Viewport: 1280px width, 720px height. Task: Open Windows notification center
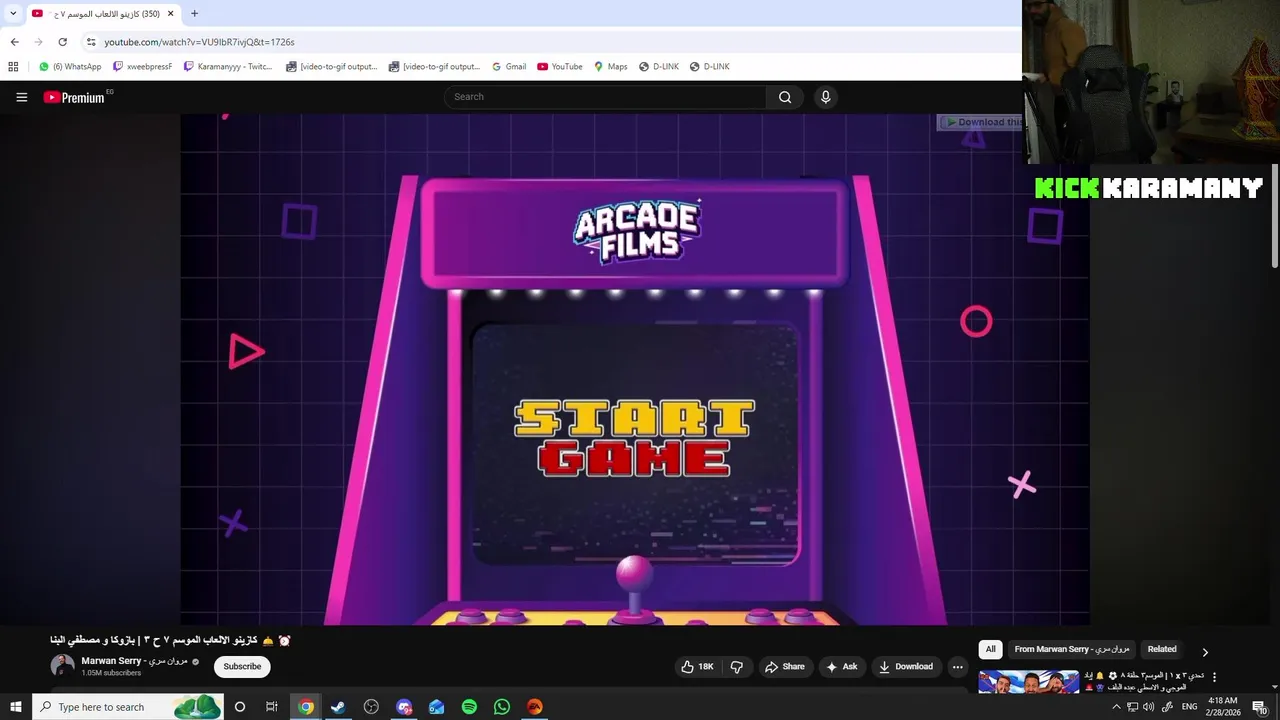click(x=1260, y=707)
